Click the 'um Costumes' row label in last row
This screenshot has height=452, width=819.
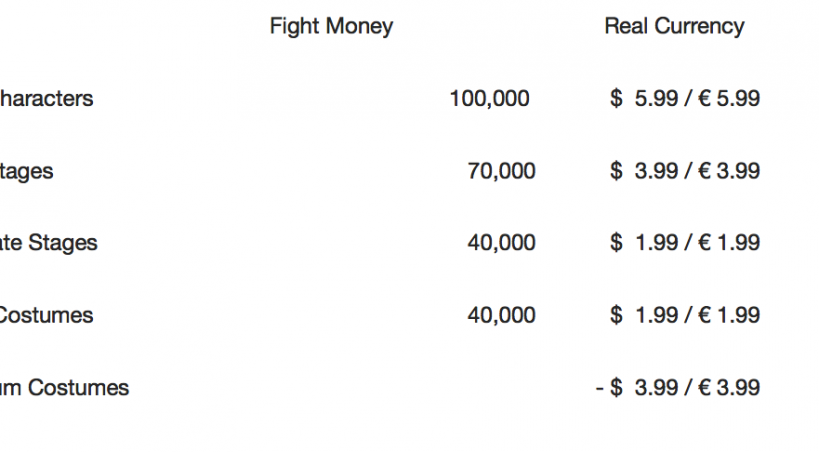64,387
